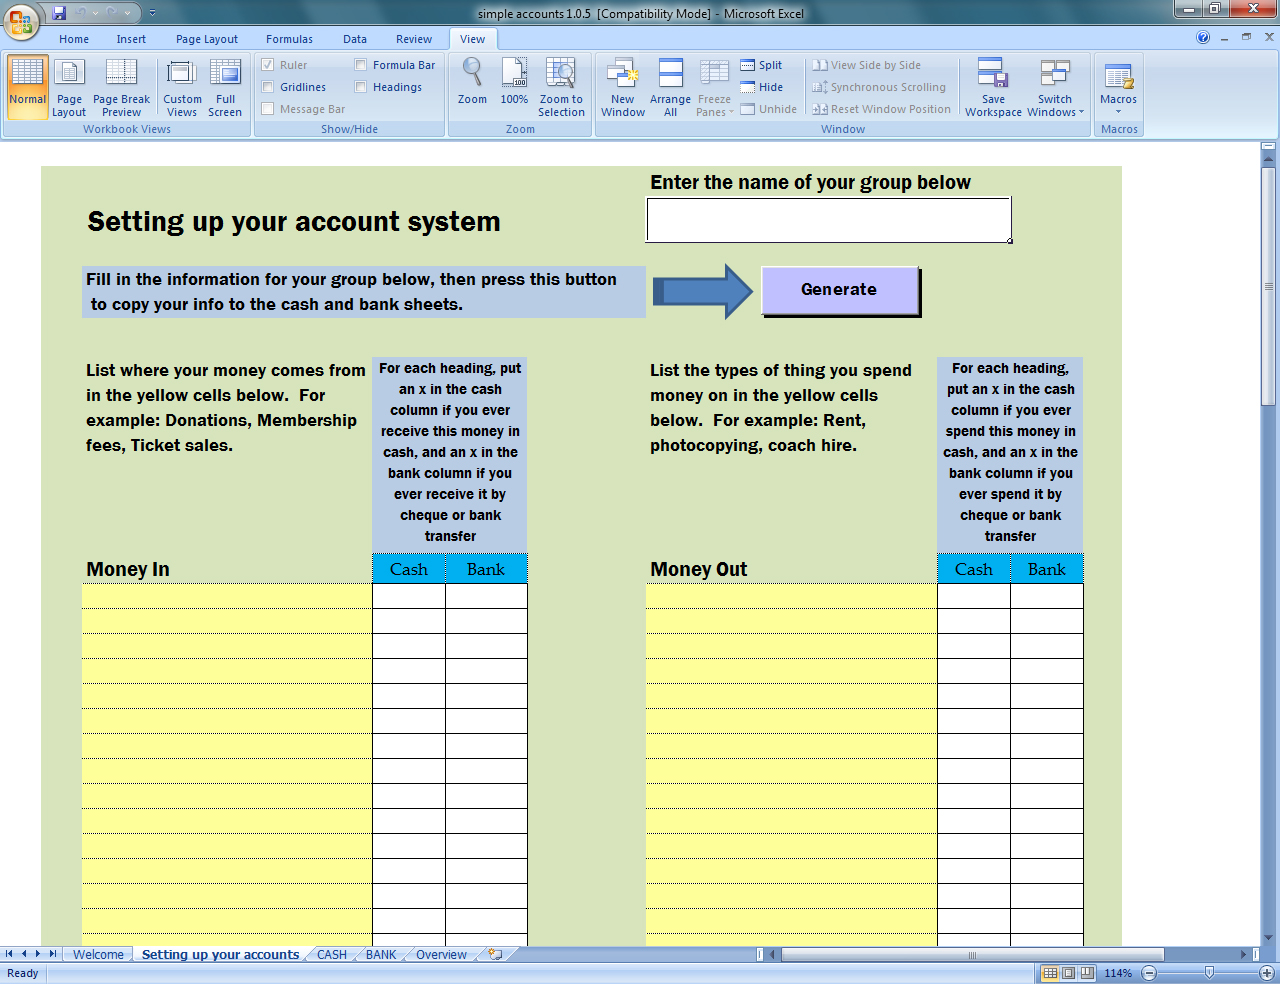This screenshot has height=984, width=1280.
Task: Open the Review ribbon tab
Action: (414, 39)
